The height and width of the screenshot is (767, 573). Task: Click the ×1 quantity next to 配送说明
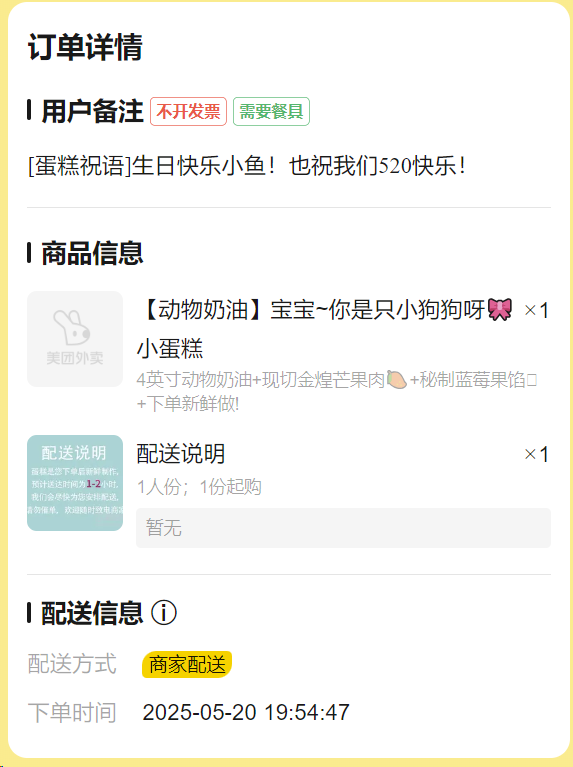[536, 454]
